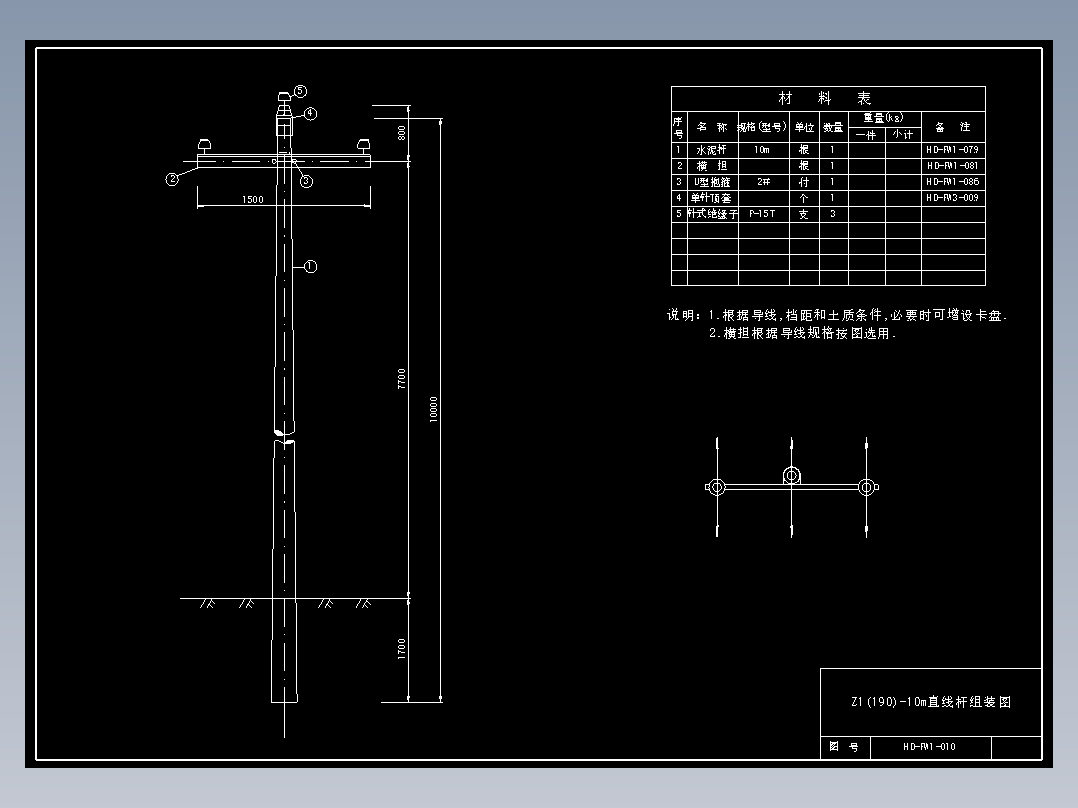Click the '名称' column header

coord(712,127)
